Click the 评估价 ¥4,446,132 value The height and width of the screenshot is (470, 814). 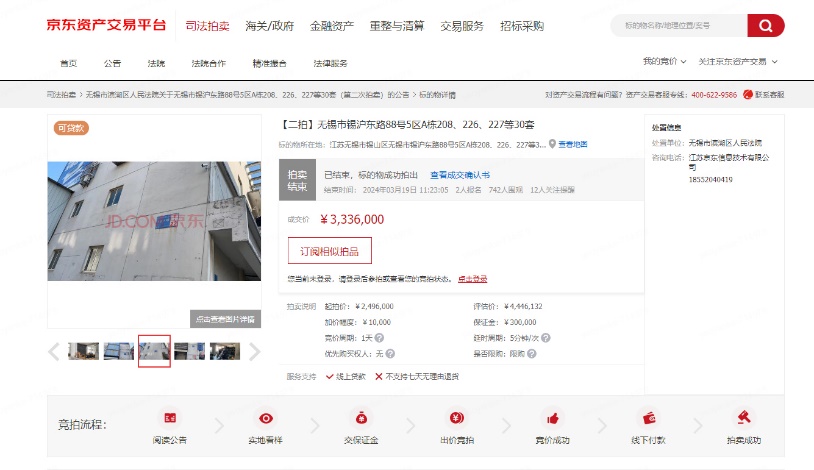tap(523, 306)
